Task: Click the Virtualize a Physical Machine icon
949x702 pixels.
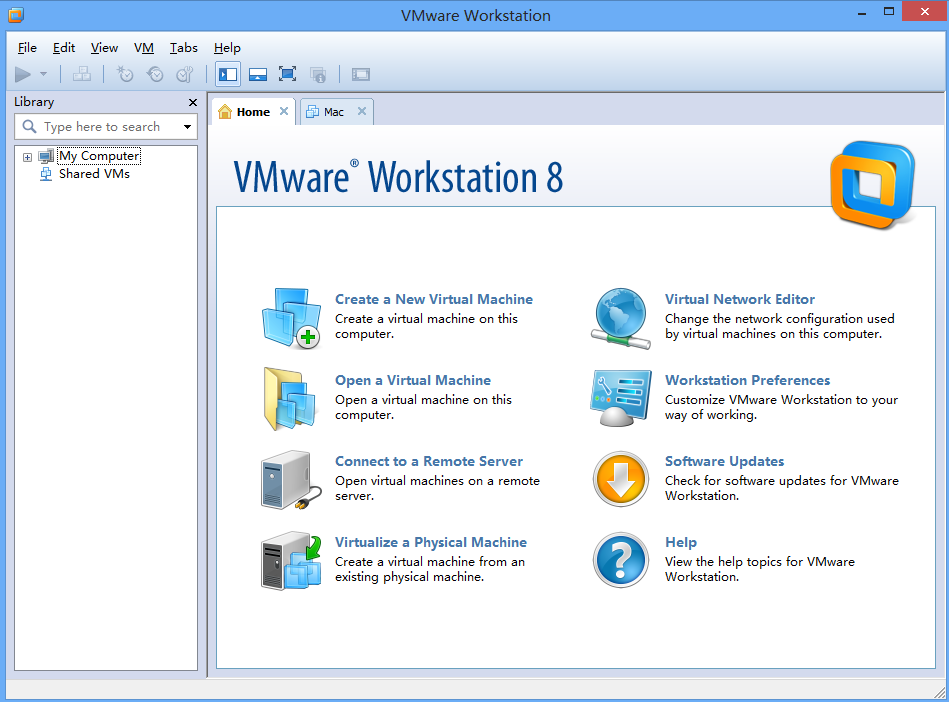Action: tap(291, 561)
